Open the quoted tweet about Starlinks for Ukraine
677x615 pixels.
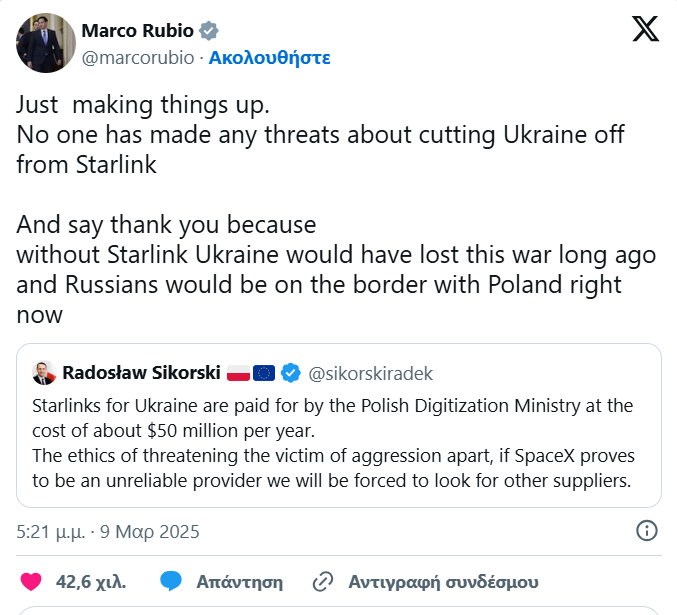[x=338, y=442]
